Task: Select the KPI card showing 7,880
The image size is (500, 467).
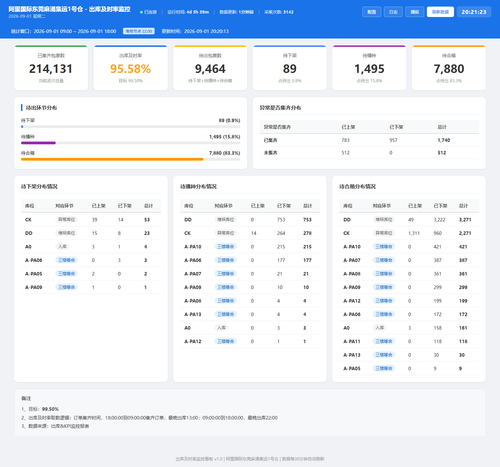Action: tap(449, 68)
